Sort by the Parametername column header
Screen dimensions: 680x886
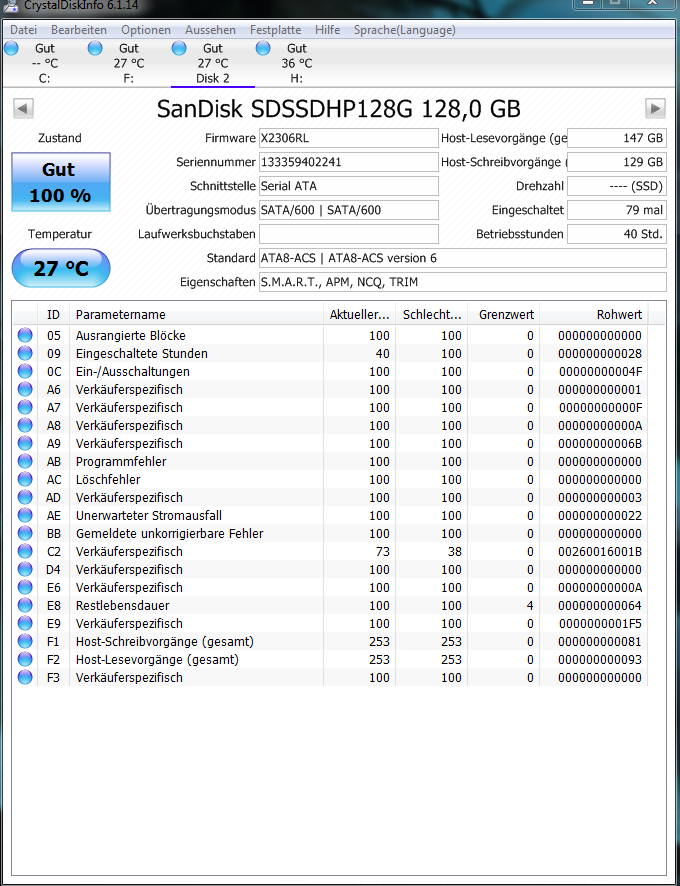(196, 315)
